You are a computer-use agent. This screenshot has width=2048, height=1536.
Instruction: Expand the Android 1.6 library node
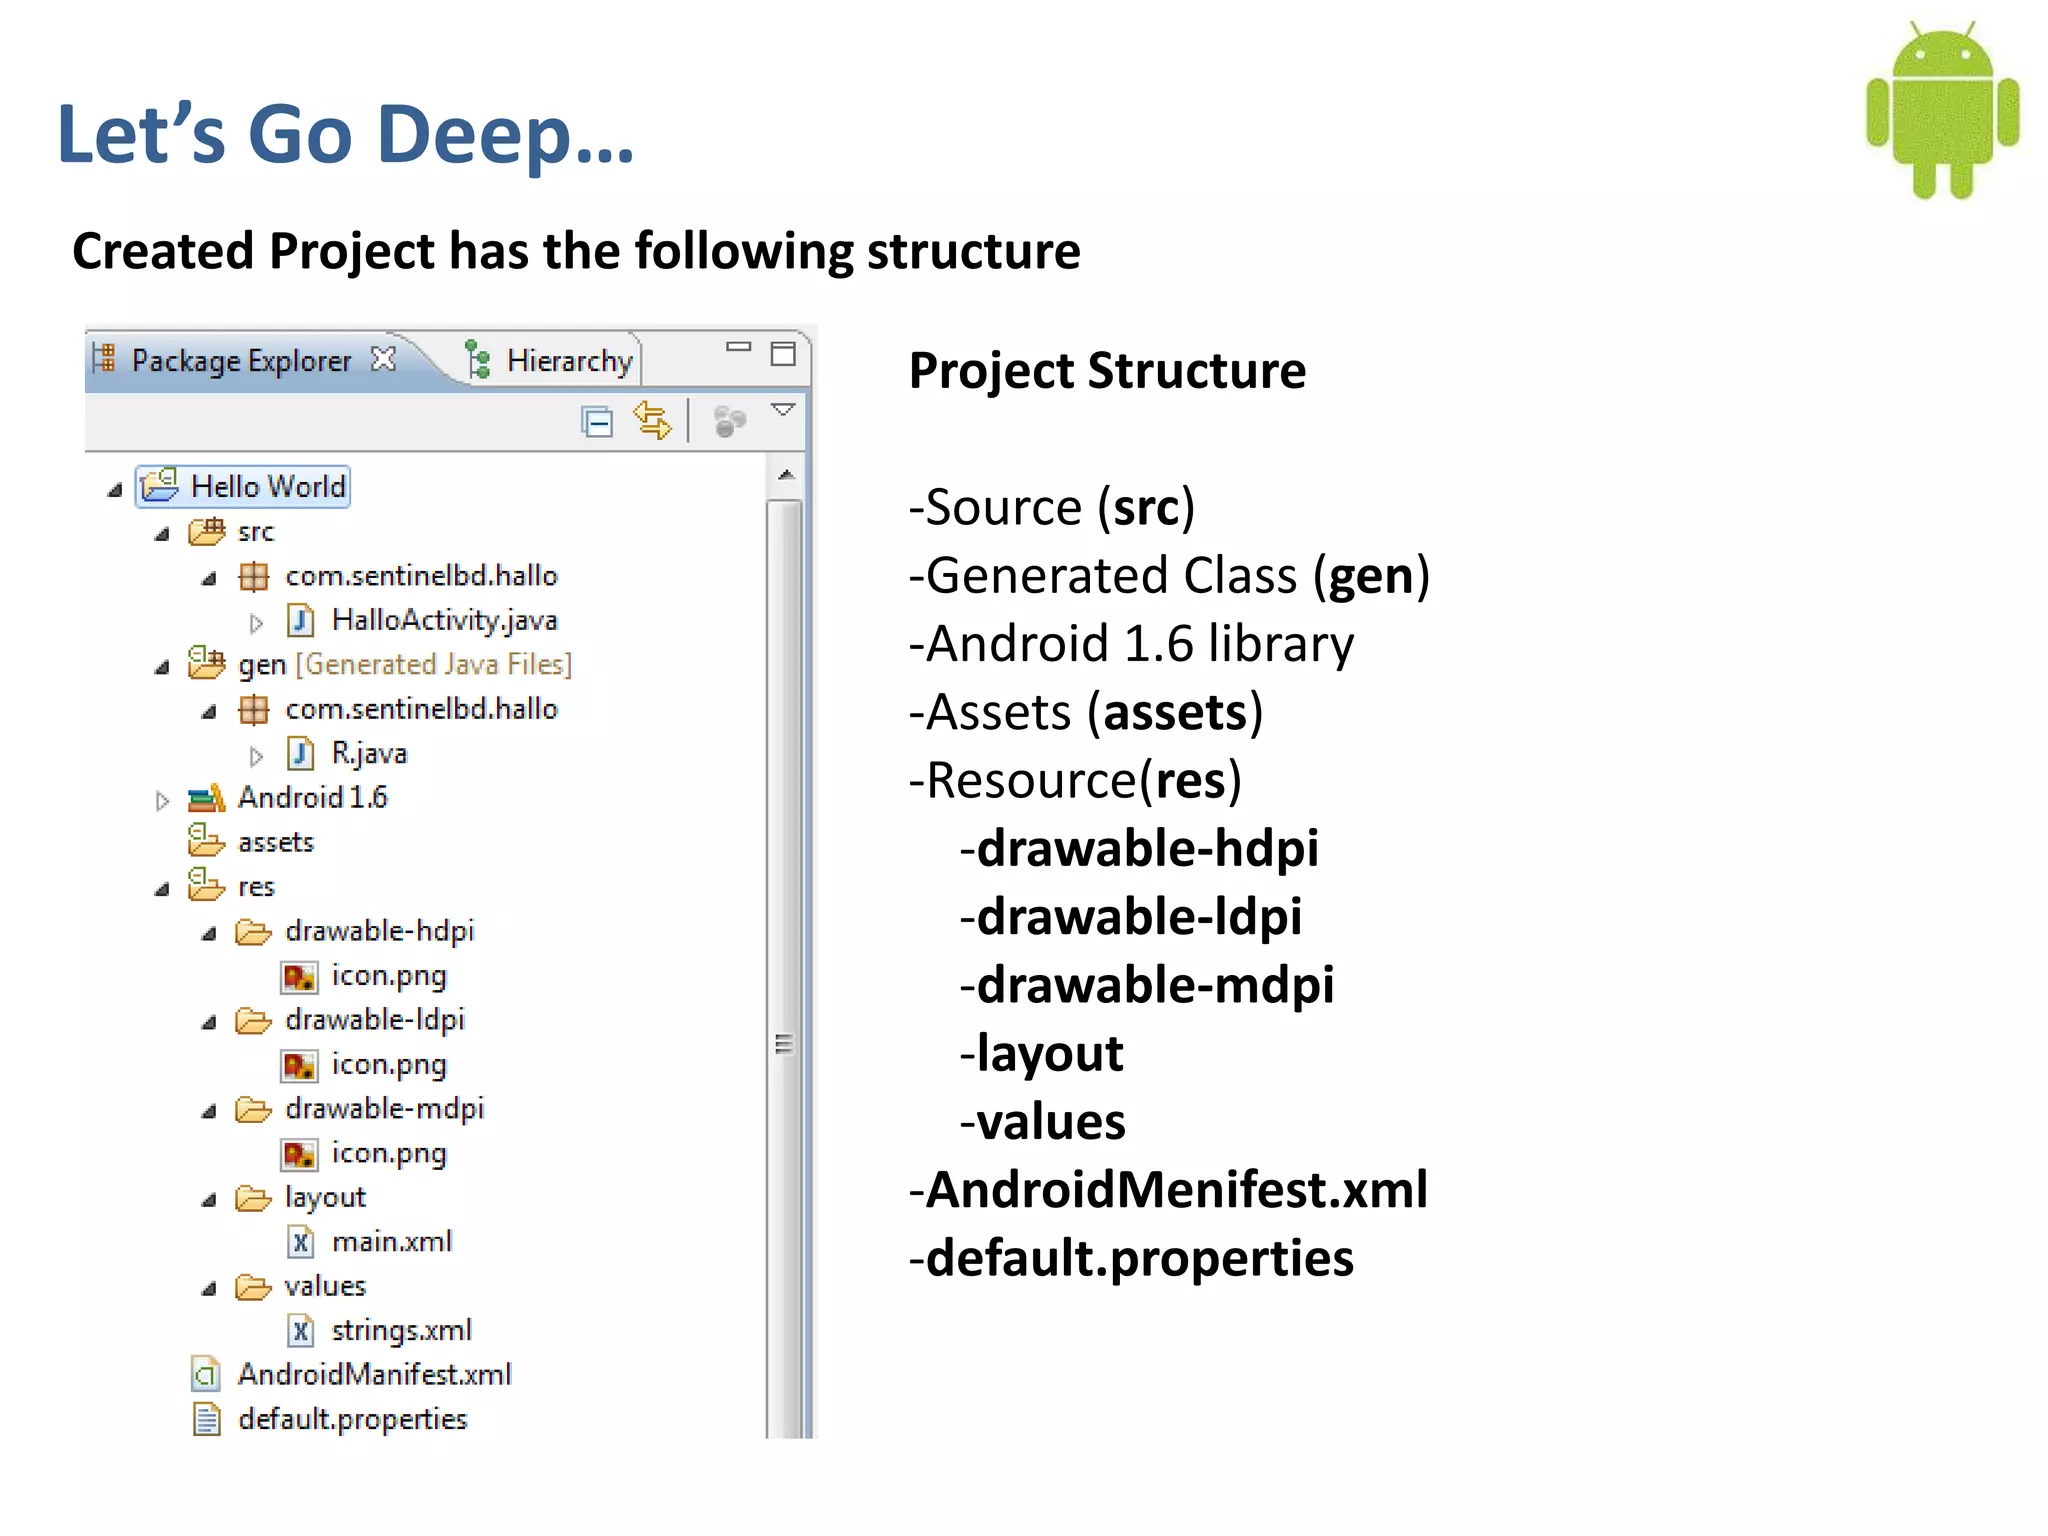(162, 801)
